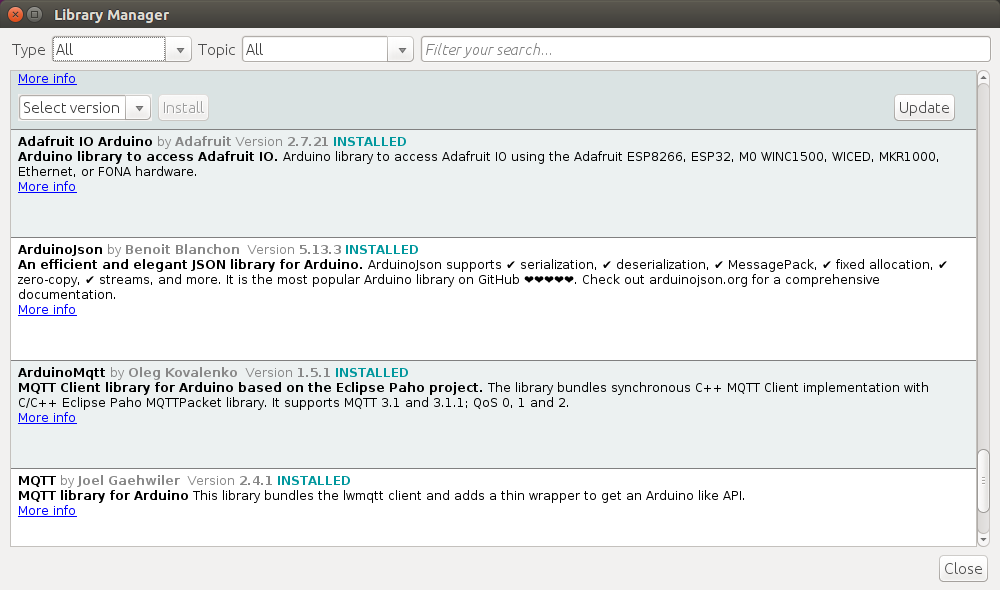Click the 'Version 2.7.21' text for Adafruit IO

pyautogui.click(x=282, y=142)
